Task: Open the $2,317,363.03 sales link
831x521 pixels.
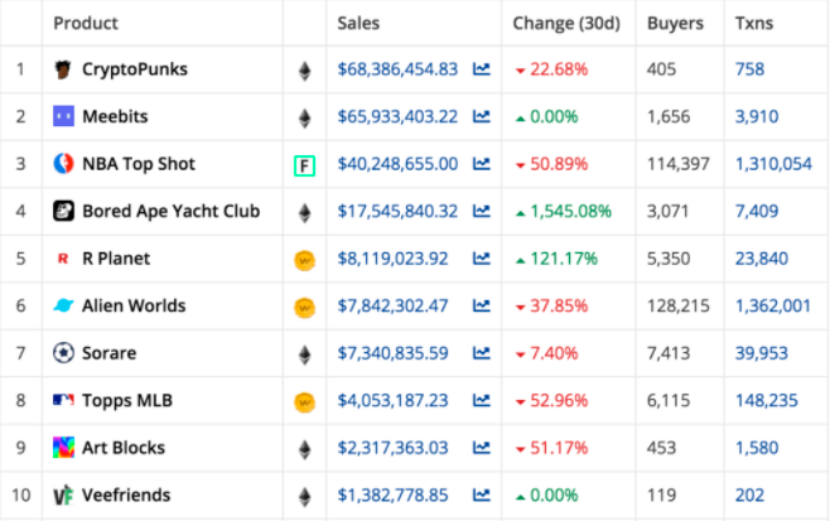Action: pyautogui.click(x=393, y=448)
